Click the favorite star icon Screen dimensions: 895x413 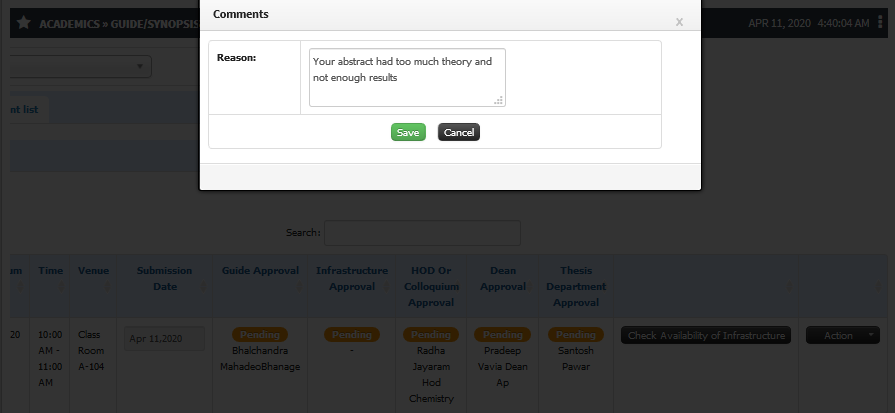[23, 23]
